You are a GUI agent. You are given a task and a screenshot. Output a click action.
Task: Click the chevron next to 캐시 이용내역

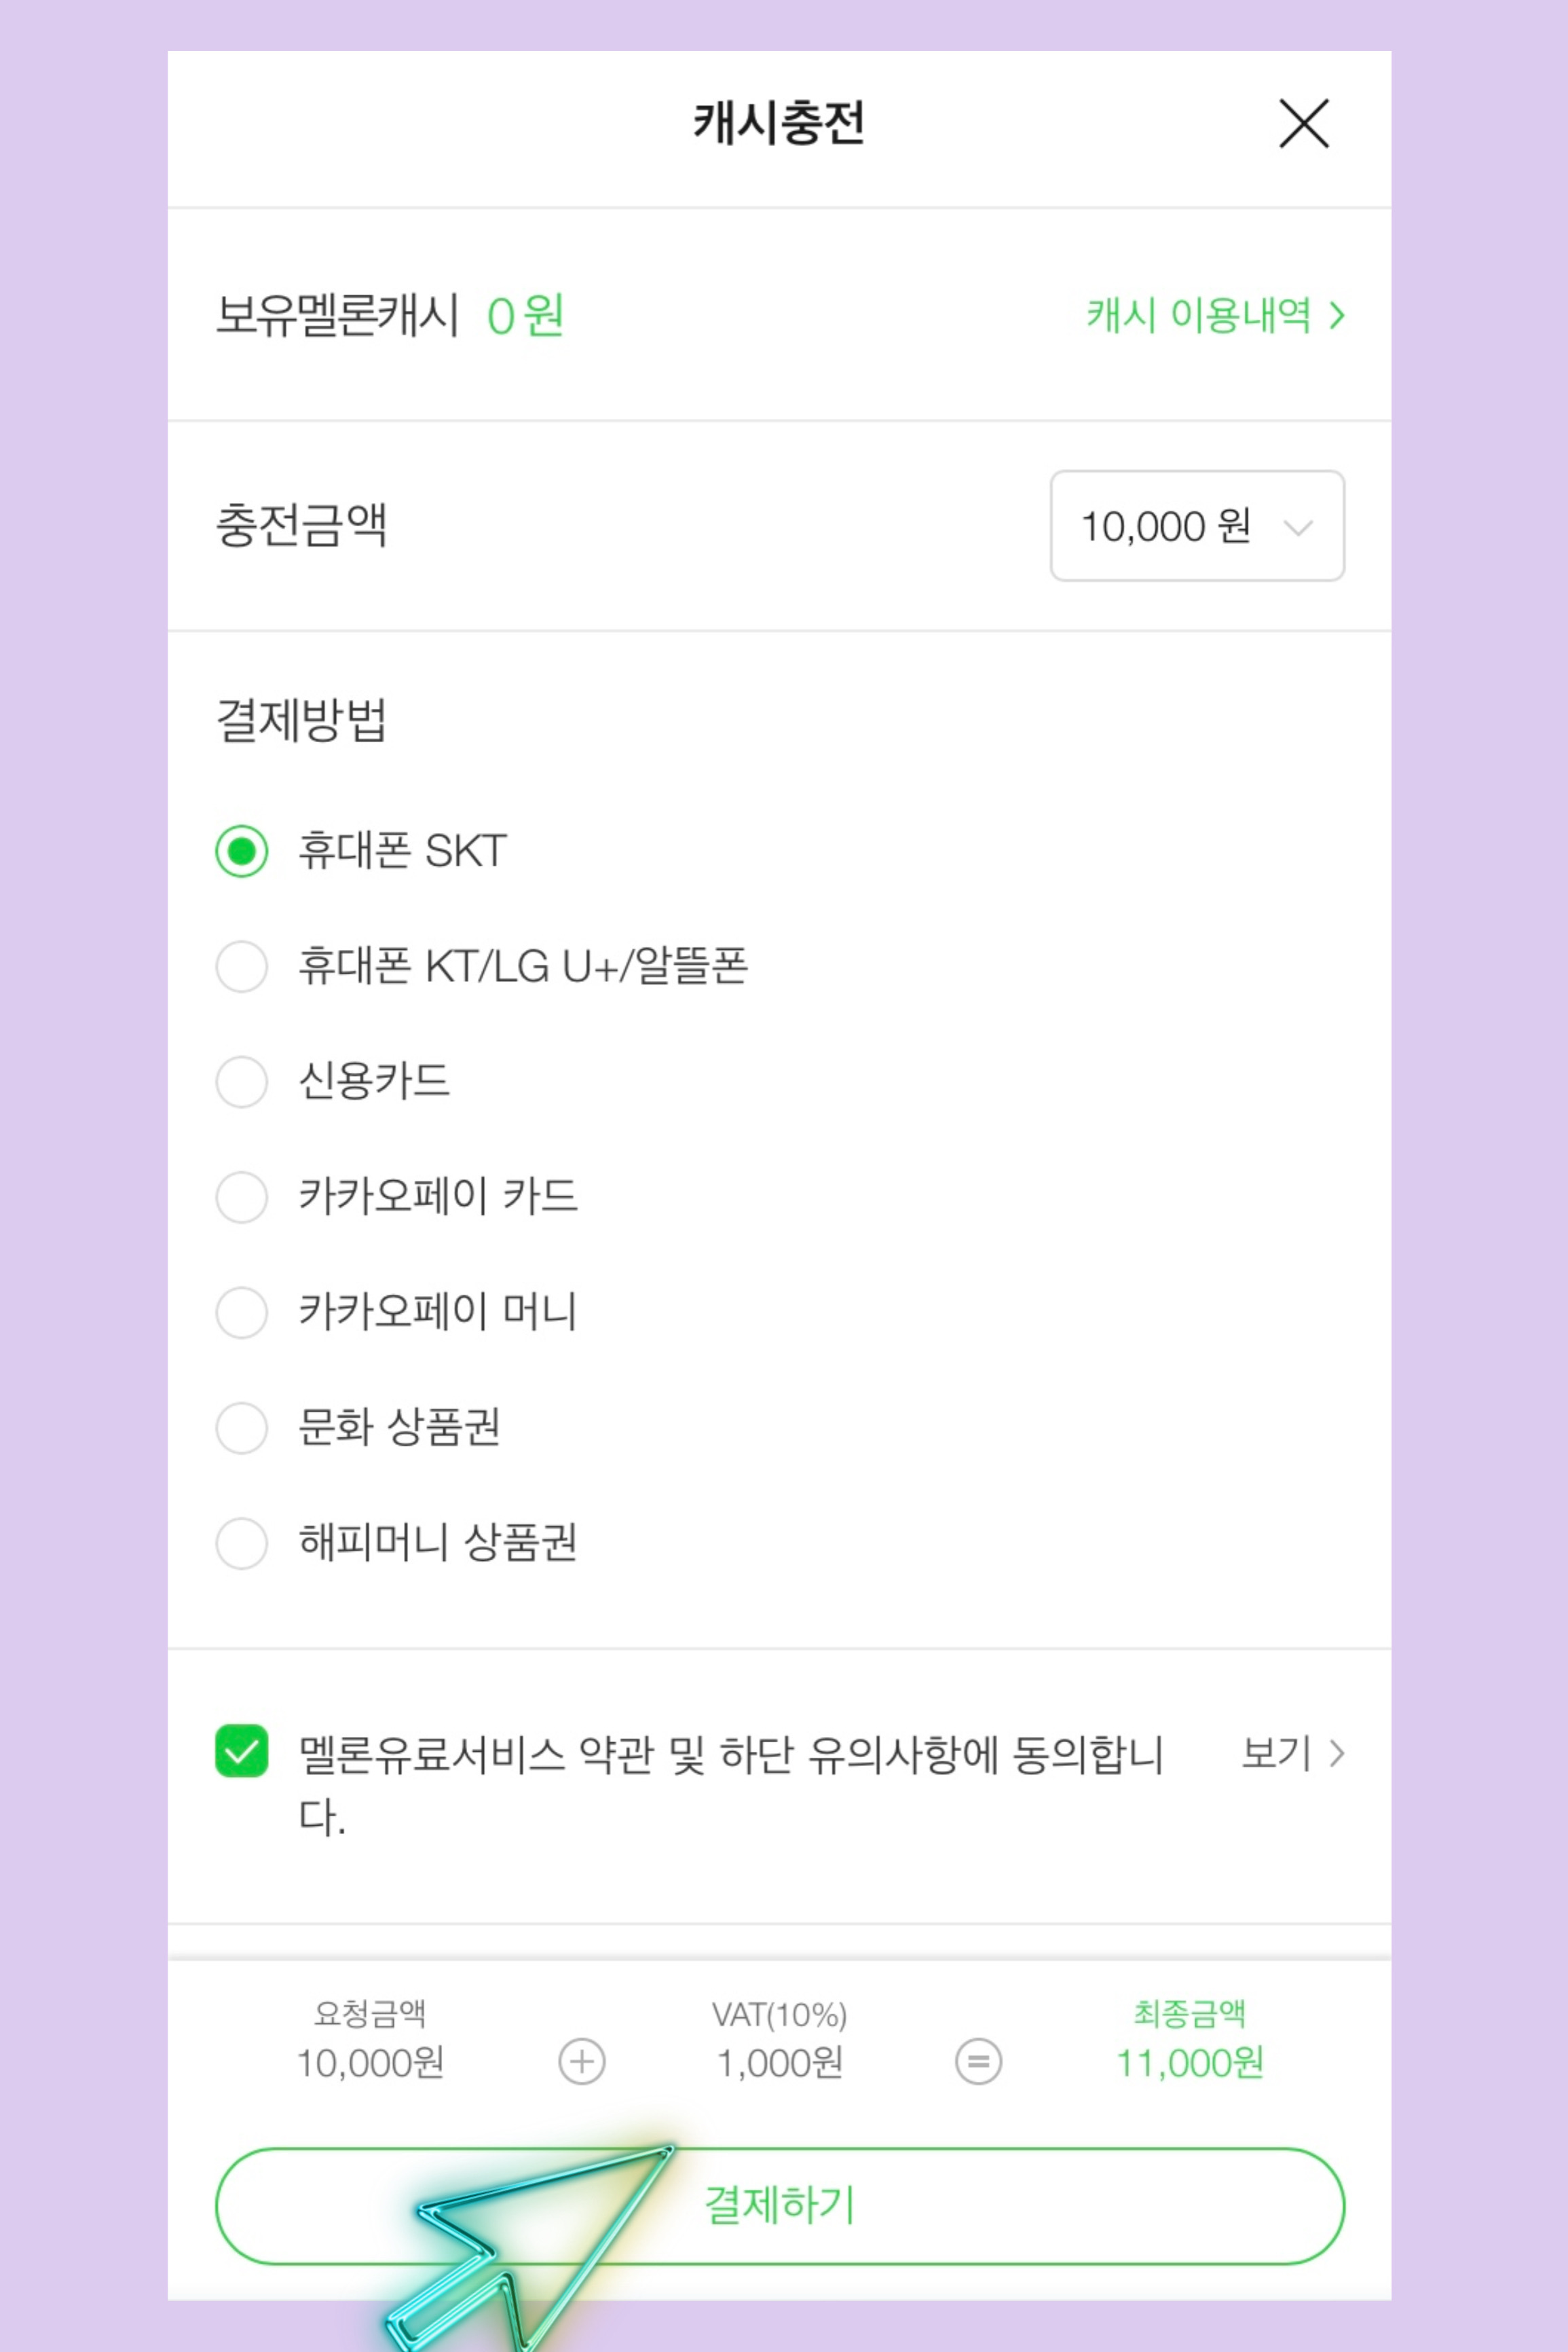click(1337, 316)
